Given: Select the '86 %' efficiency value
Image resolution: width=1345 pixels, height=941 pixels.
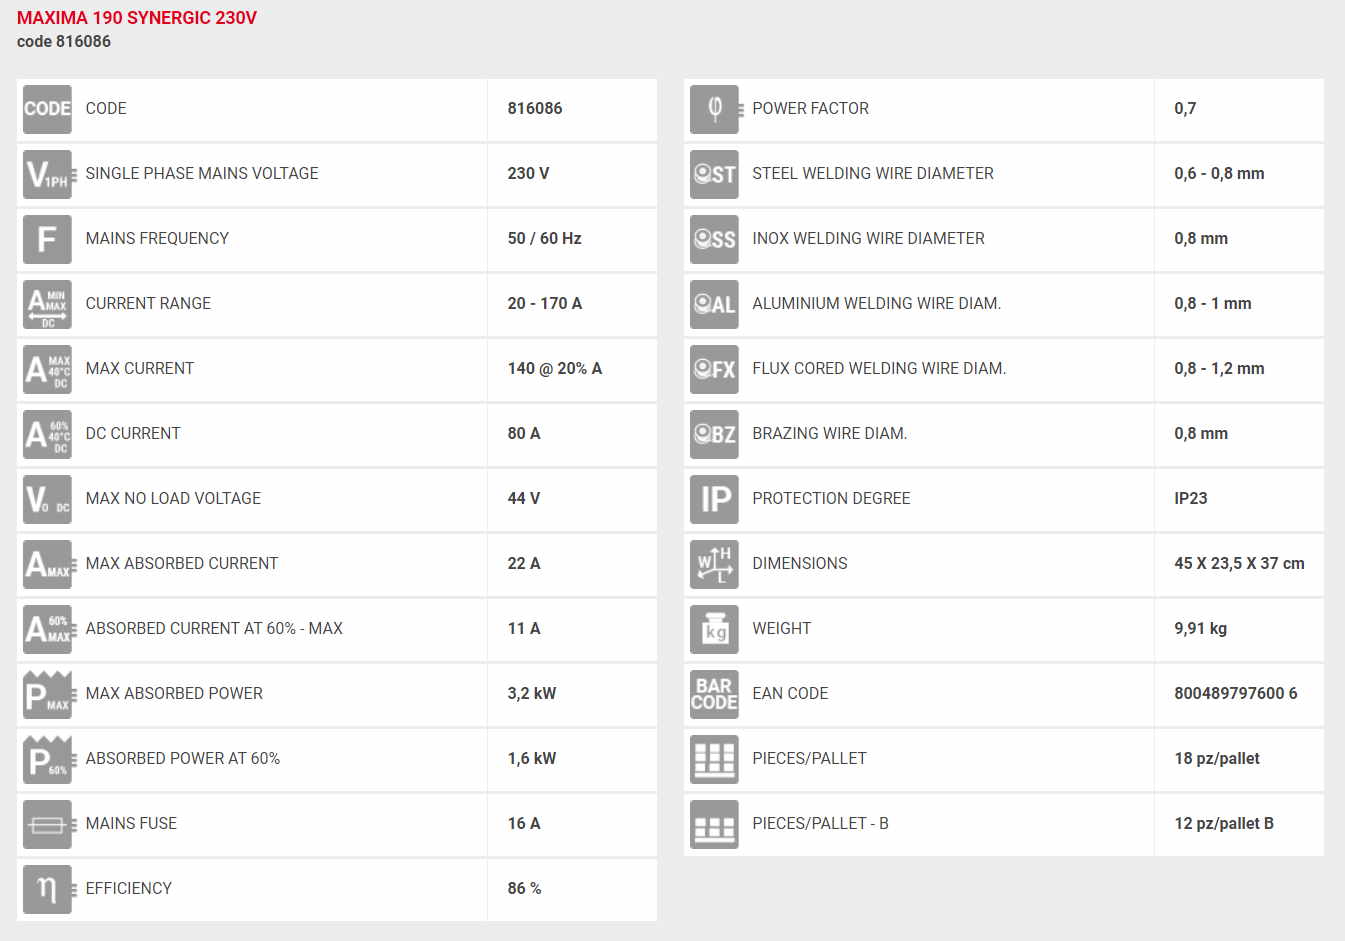Looking at the screenshot, I should click(524, 889).
